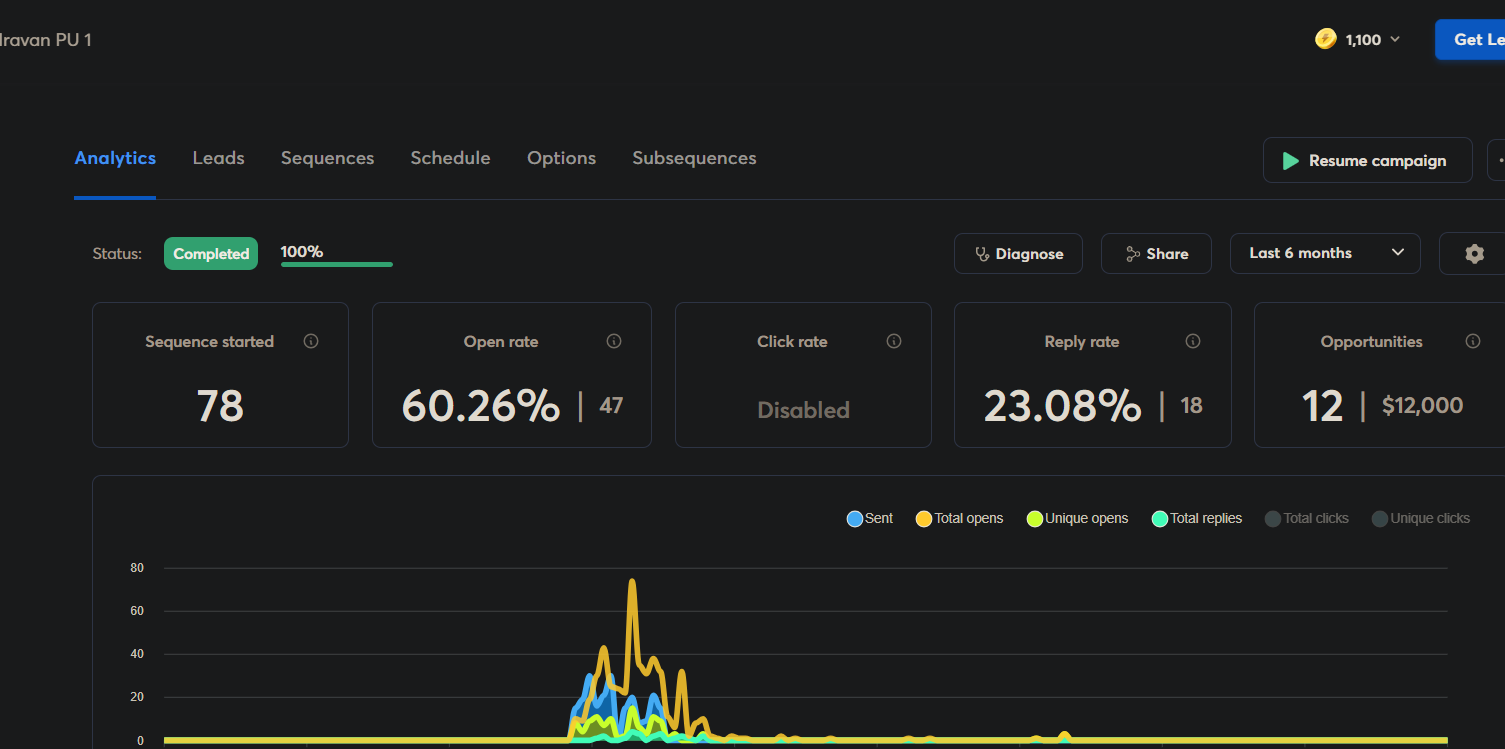1505x749 pixels.
Task: Click the 18 replies count
Action: [x=1191, y=405]
